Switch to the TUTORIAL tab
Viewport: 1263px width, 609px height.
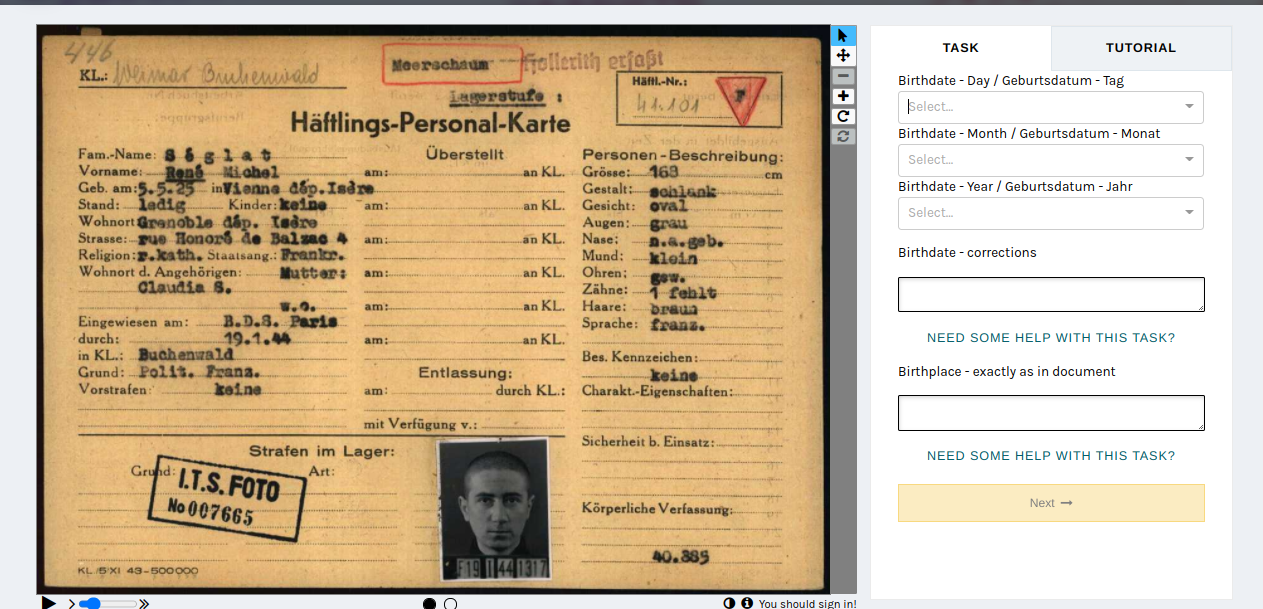point(1141,48)
